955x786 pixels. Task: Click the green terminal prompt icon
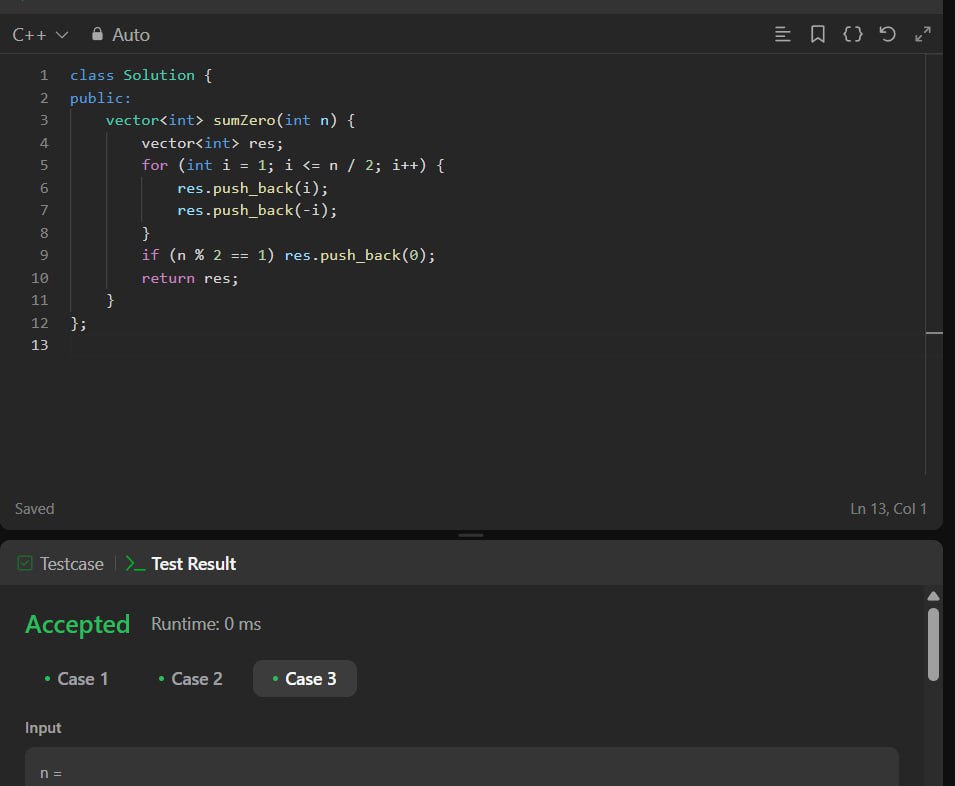[x=135, y=564]
